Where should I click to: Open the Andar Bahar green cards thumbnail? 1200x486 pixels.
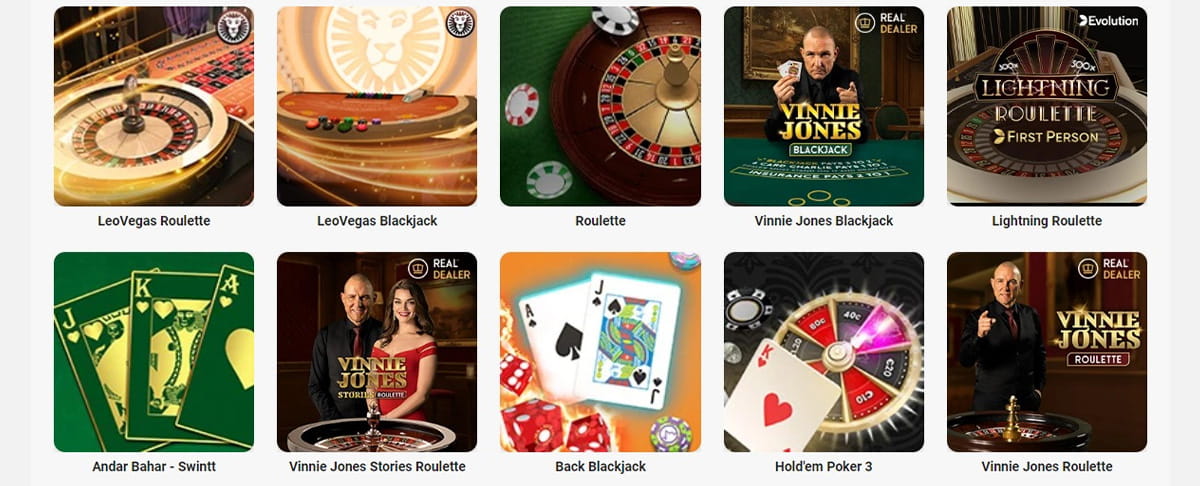tap(154, 352)
